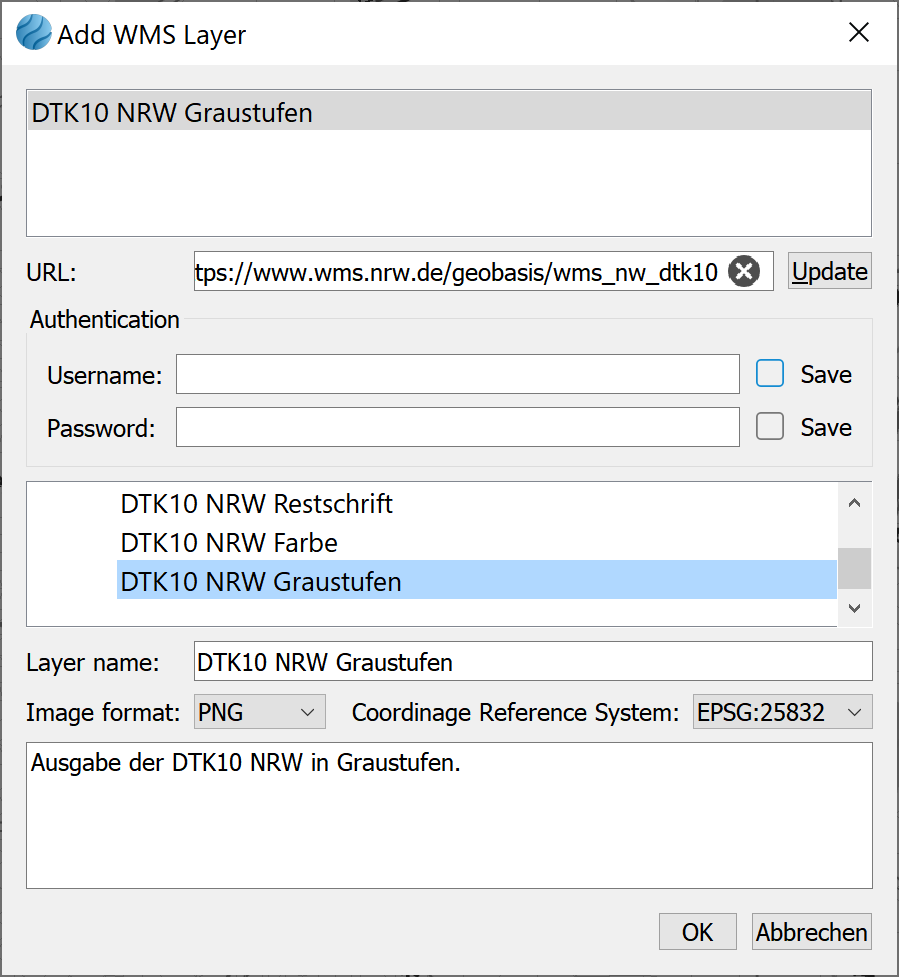This screenshot has height=977, width=899.
Task: Click the Layer name text field
Action: (x=532, y=662)
